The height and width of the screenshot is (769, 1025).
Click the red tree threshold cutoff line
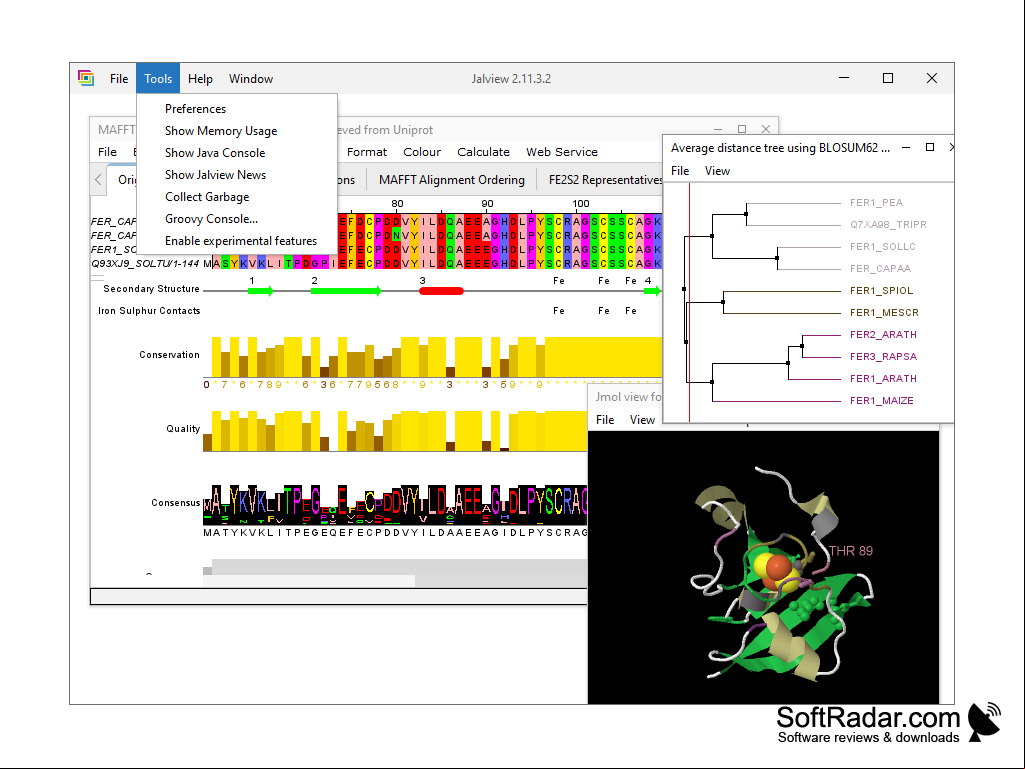tap(689, 302)
